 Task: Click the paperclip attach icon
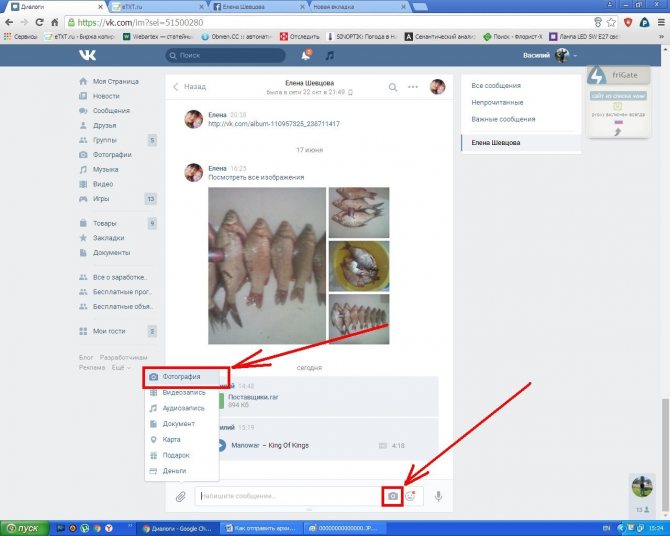(181, 496)
